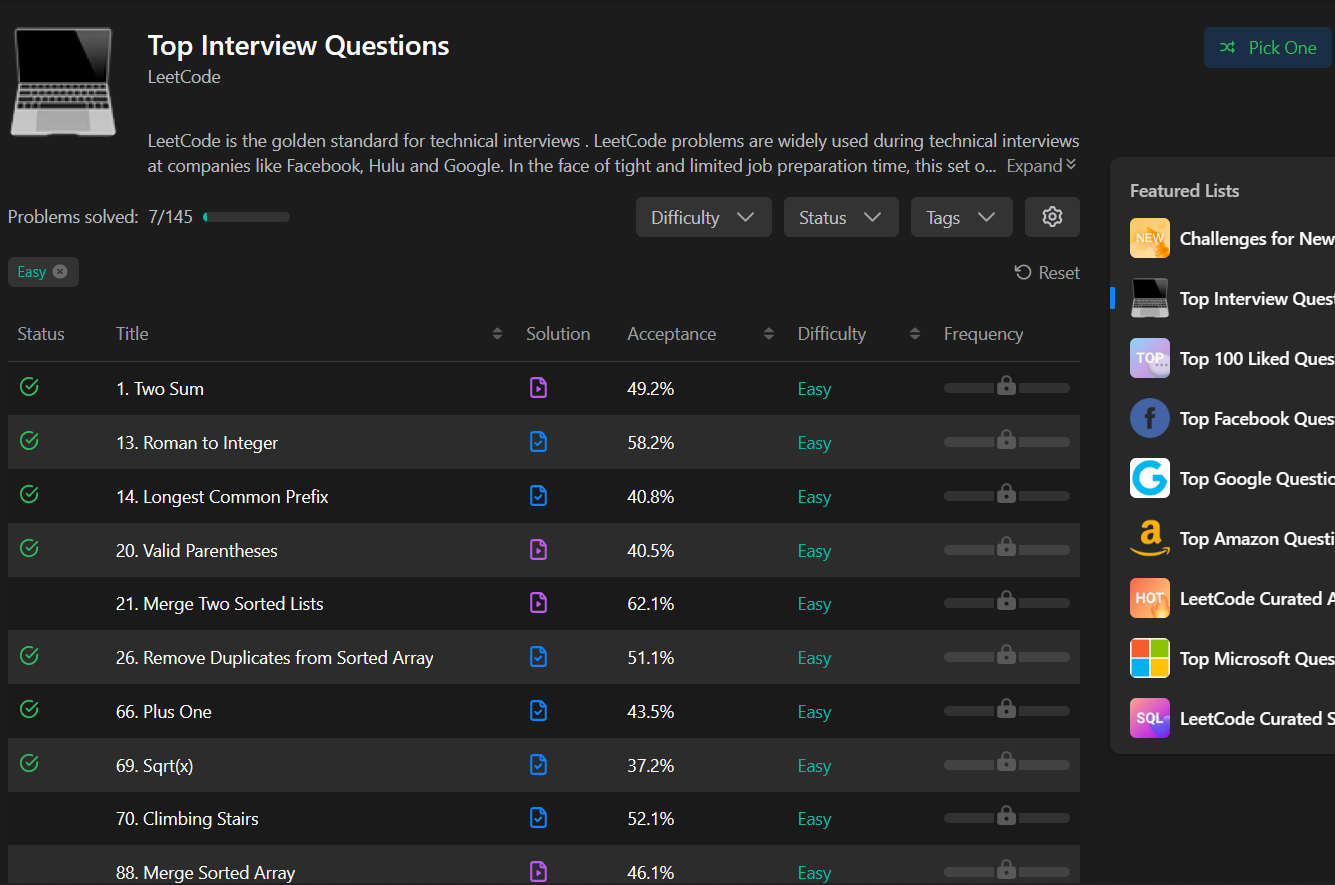1335x885 pixels.
Task: Click the solved checkmark beside Sqrt(x)
Action: tap(28, 763)
